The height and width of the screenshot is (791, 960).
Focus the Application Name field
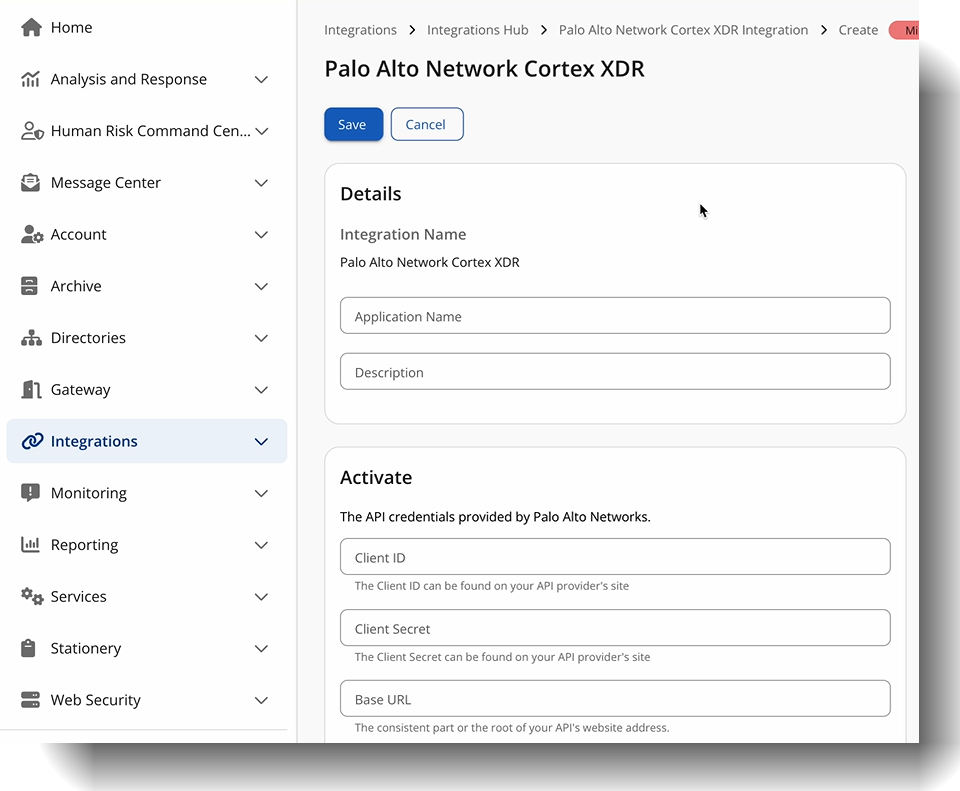(x=615, y=316)
